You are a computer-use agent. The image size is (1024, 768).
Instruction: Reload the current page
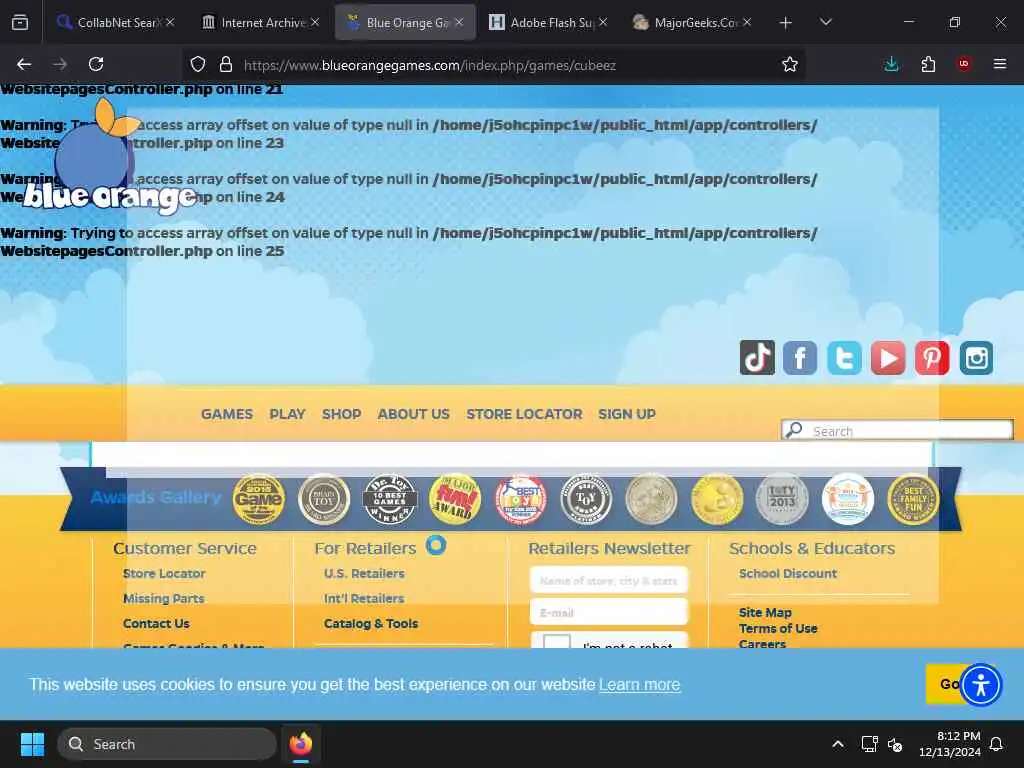click(96, 64)
